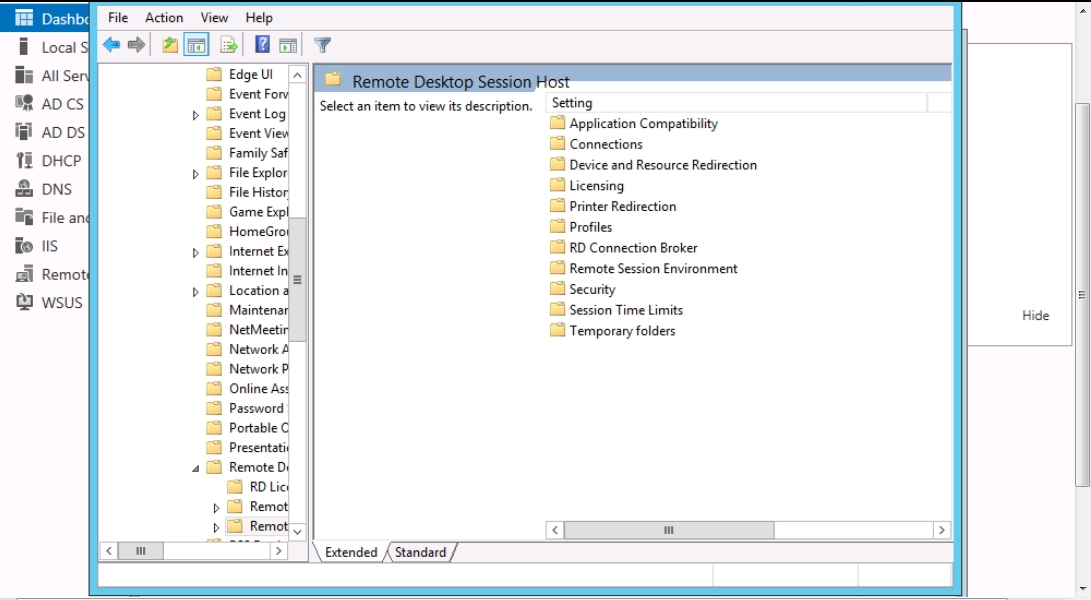Expand the Event Log tree node

(x=196, y=115)
